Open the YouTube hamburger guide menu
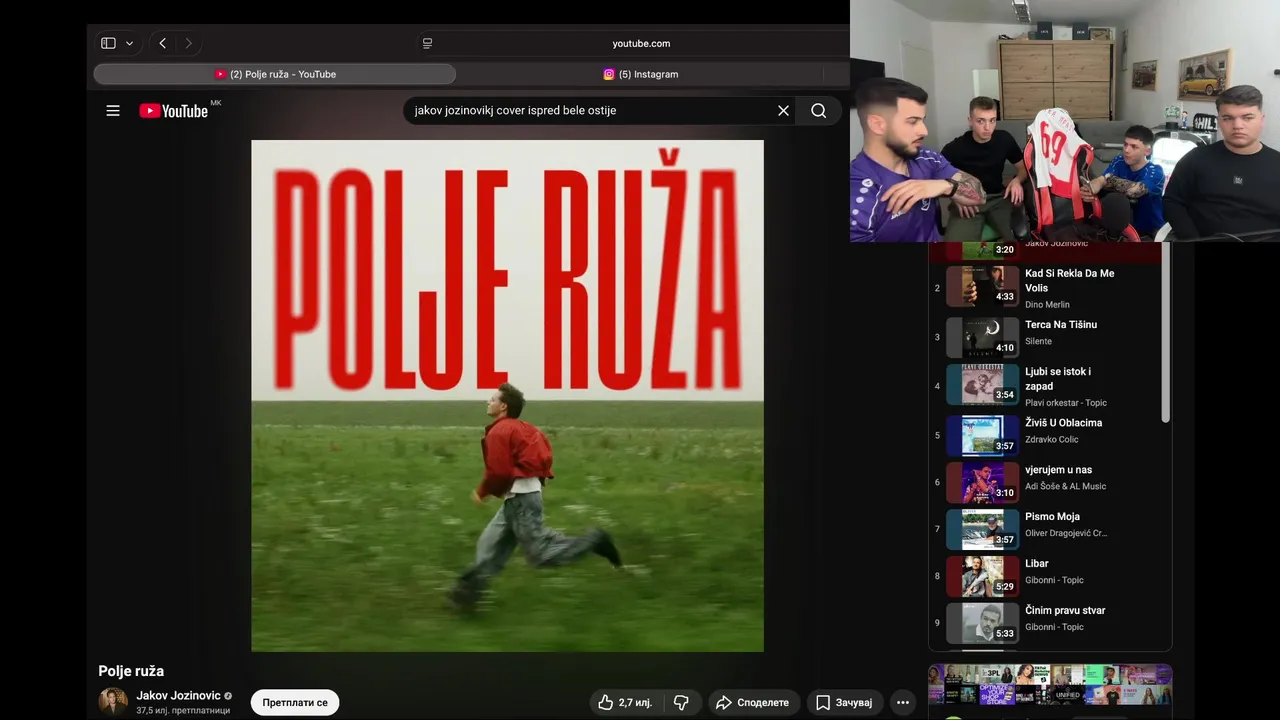The image size is (1280, 720). tap(113, 111)
